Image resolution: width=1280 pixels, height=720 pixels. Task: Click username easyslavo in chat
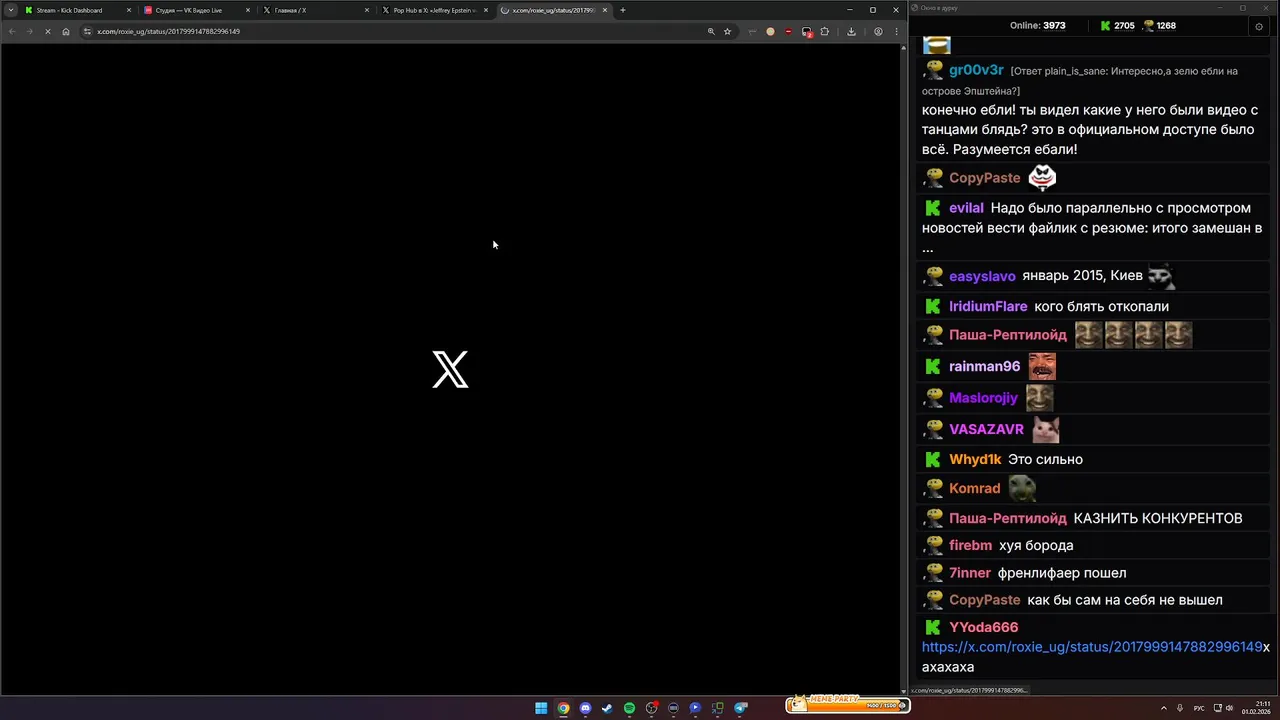pos(982,276)
